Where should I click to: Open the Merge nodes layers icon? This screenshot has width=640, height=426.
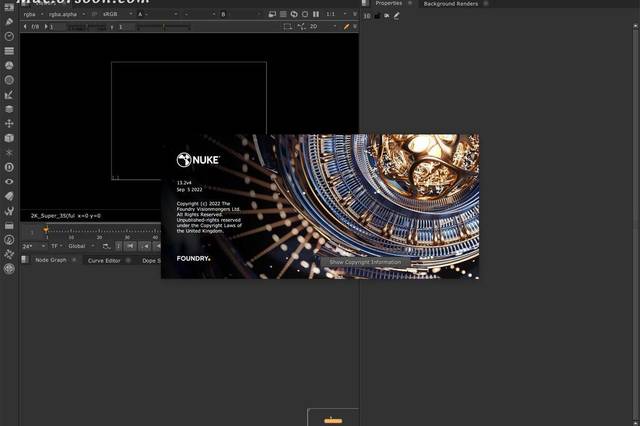(x=9, y=109)
